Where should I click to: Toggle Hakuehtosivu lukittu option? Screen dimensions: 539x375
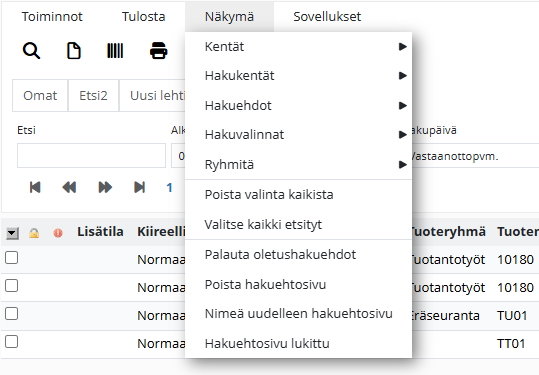coord(298,343)
